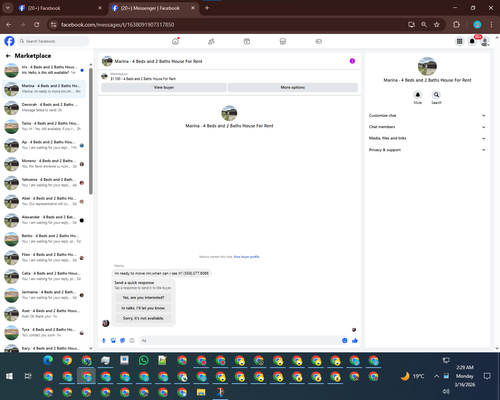Expand the Chat members section
Viewport: 500px width, 400px height.
pyautogui.click(x=427, y=127)
